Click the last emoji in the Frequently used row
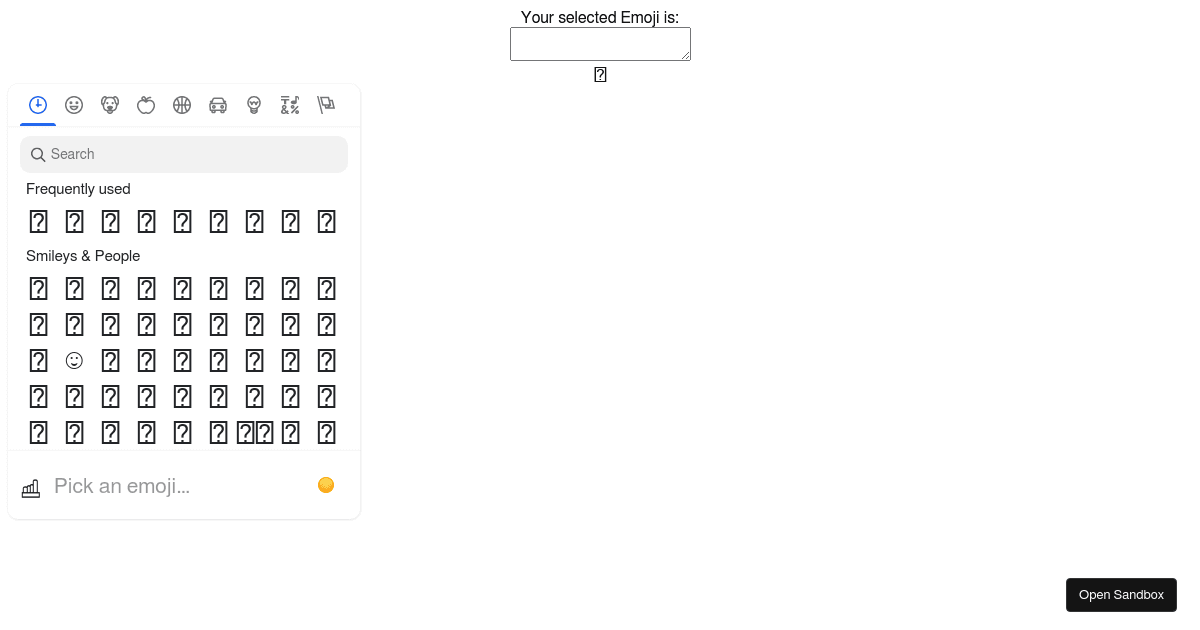Image resolution: width=1200 pixels, height=630 pixels. click(x=326, y=221)
